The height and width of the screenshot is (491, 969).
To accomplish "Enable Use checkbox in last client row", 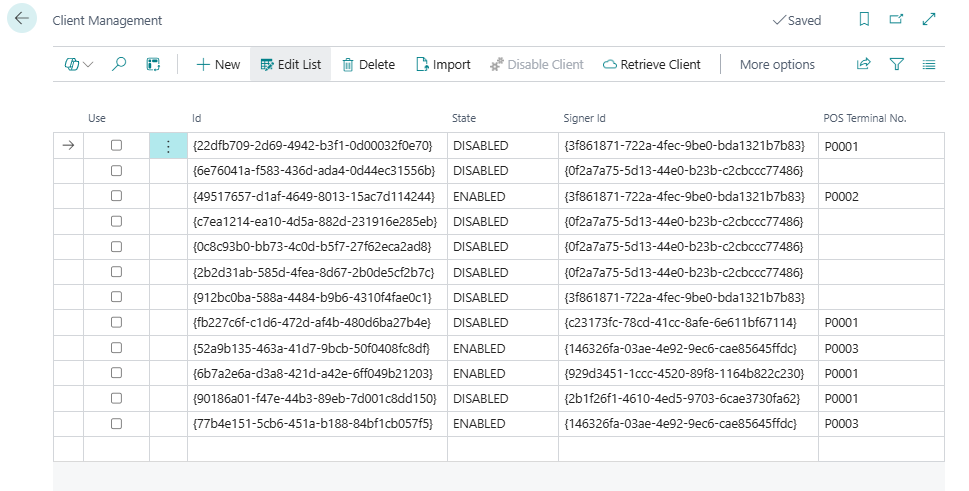I will [x=116, y=424].
